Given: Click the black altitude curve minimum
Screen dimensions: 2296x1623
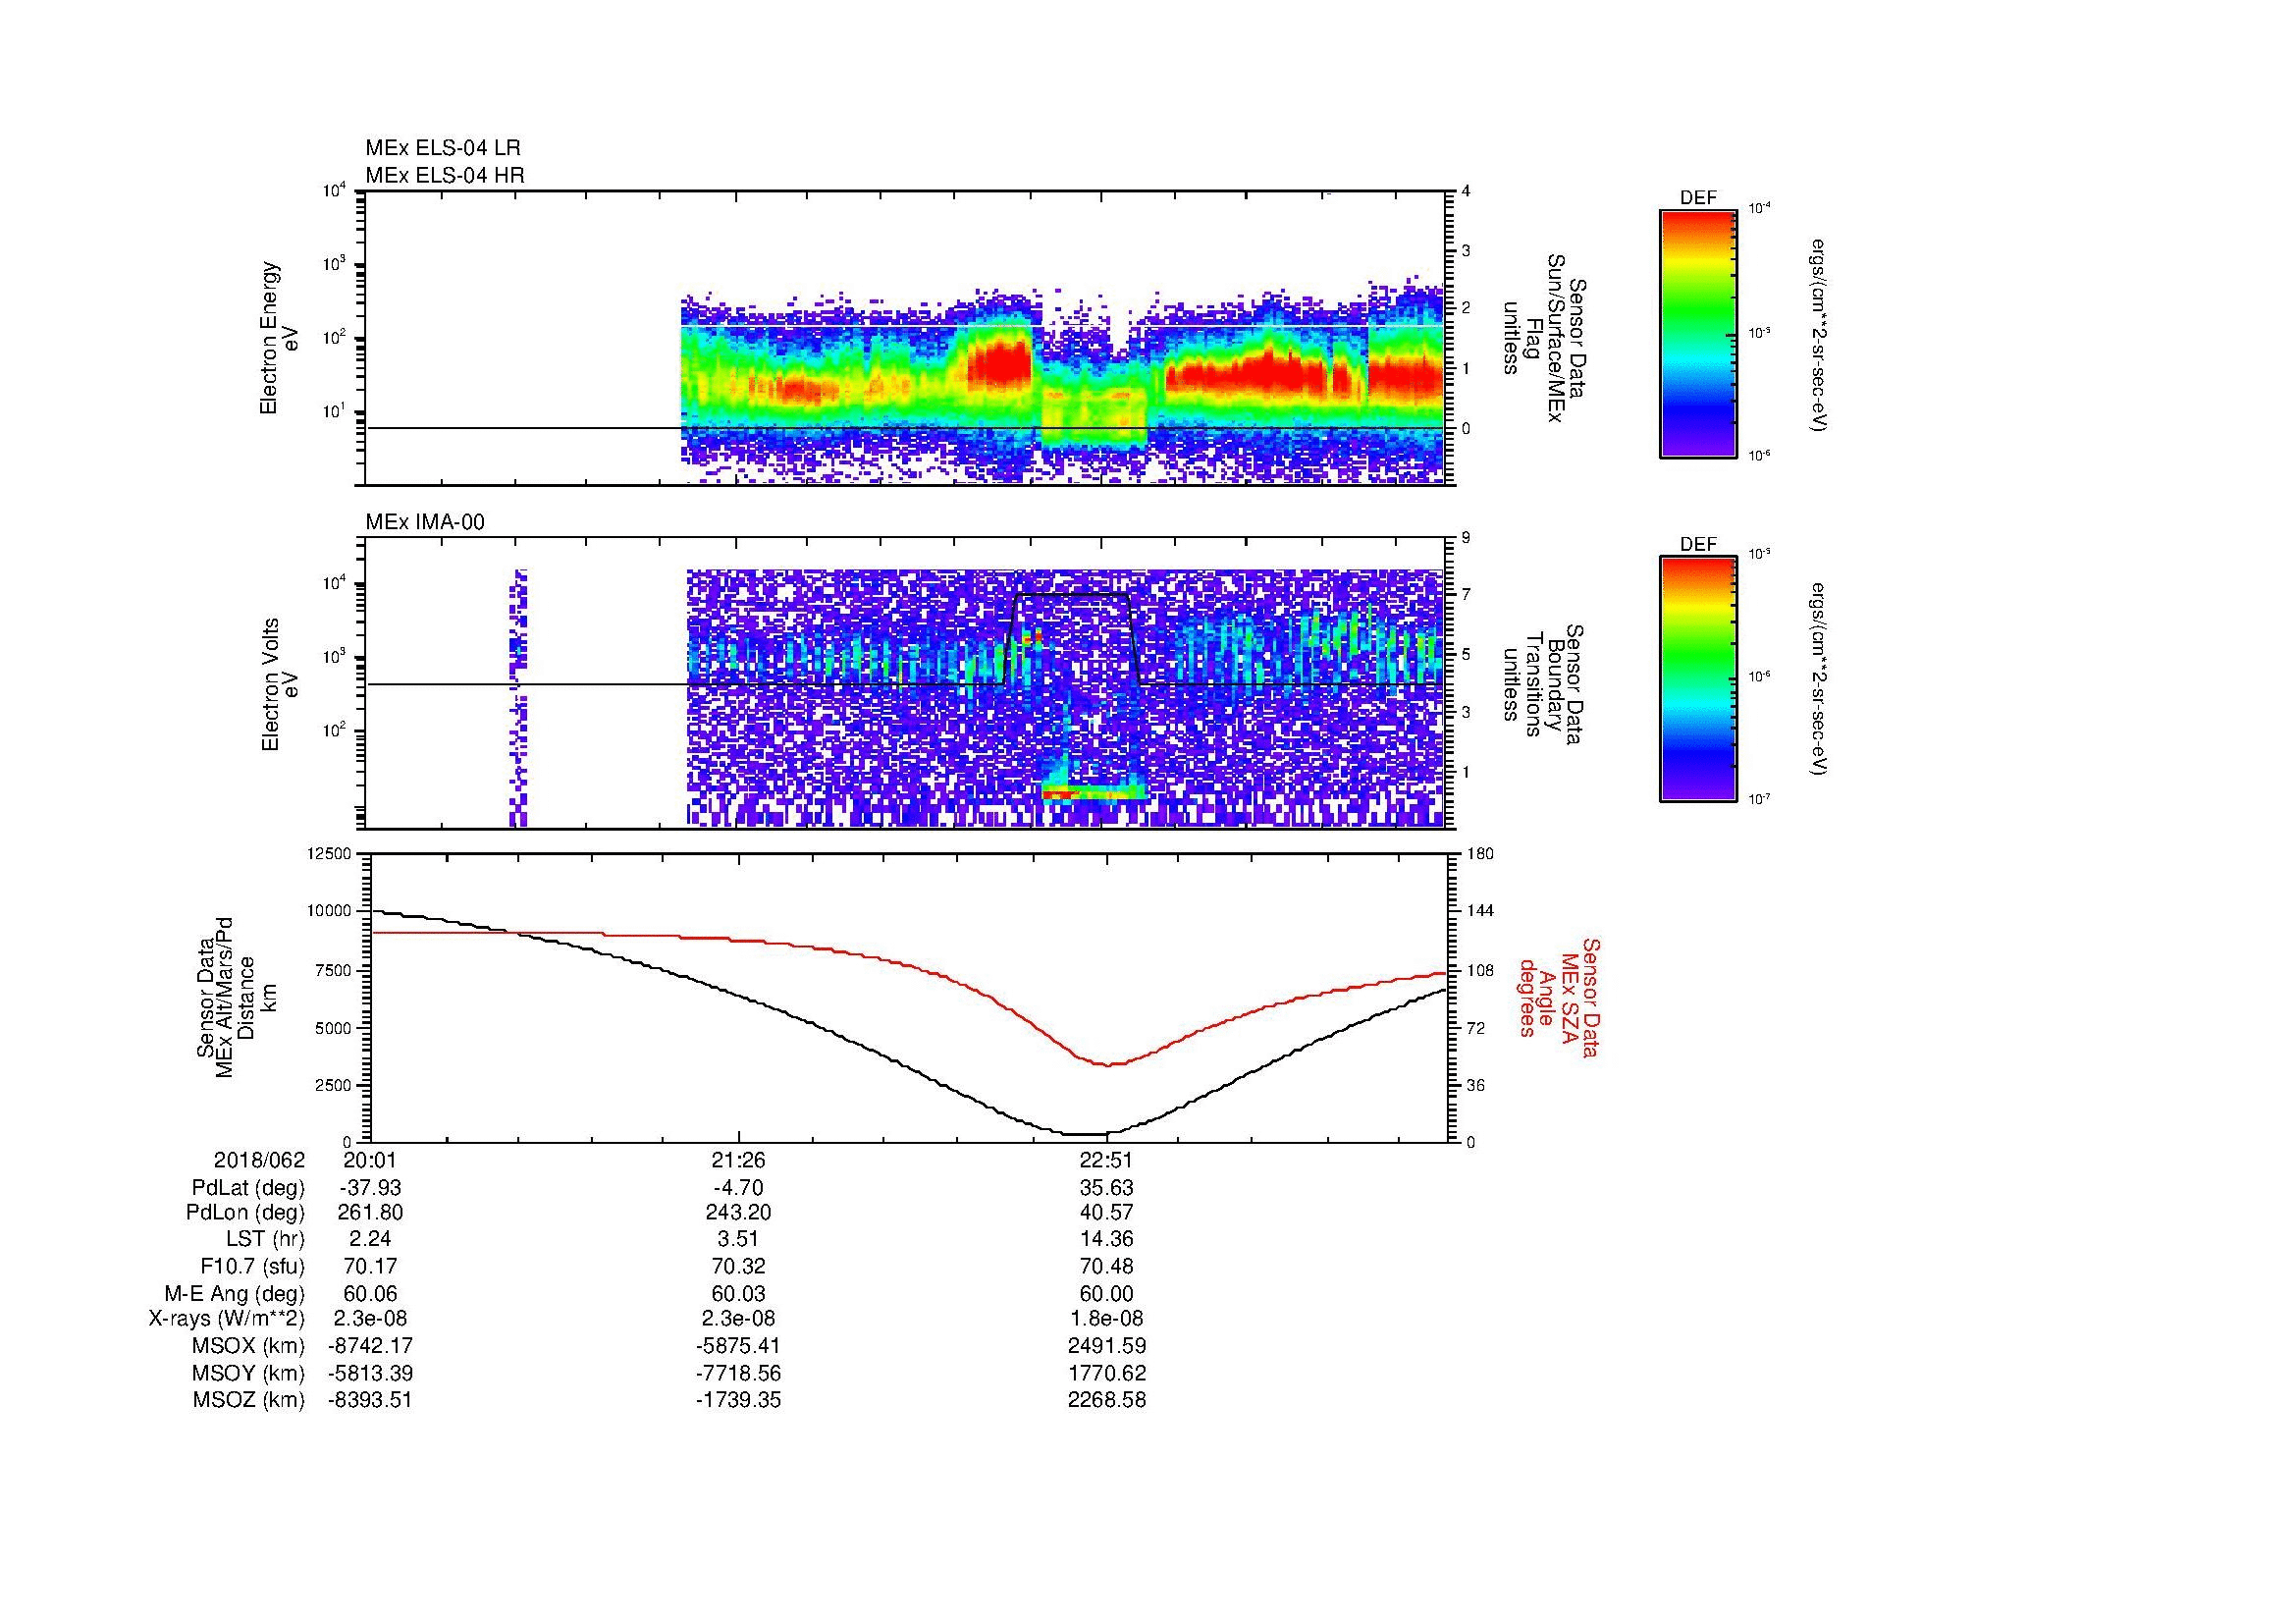Looking at the screenshot, I should pos(1087,1134).
